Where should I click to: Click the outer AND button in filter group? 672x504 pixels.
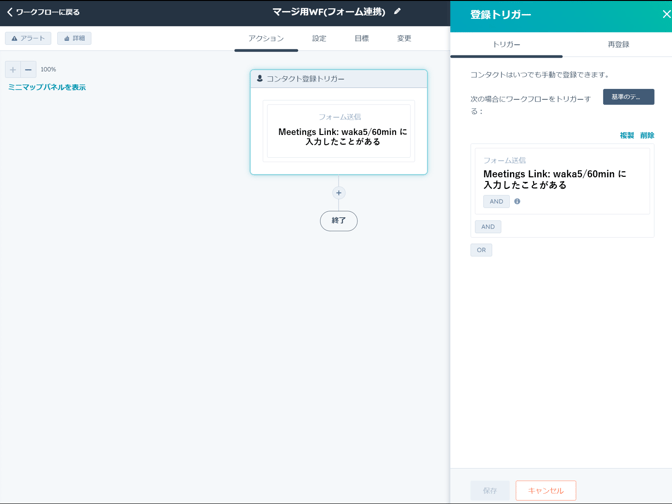(x=488, y=227)
